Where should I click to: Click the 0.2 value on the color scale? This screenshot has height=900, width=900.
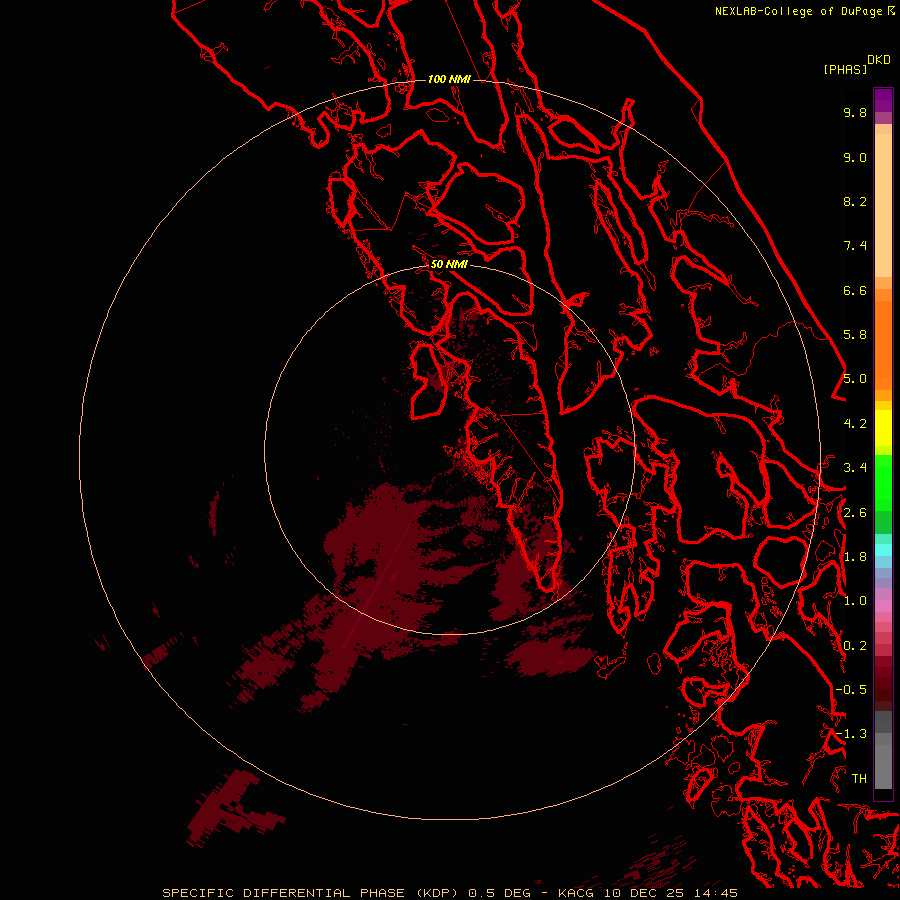855,646
